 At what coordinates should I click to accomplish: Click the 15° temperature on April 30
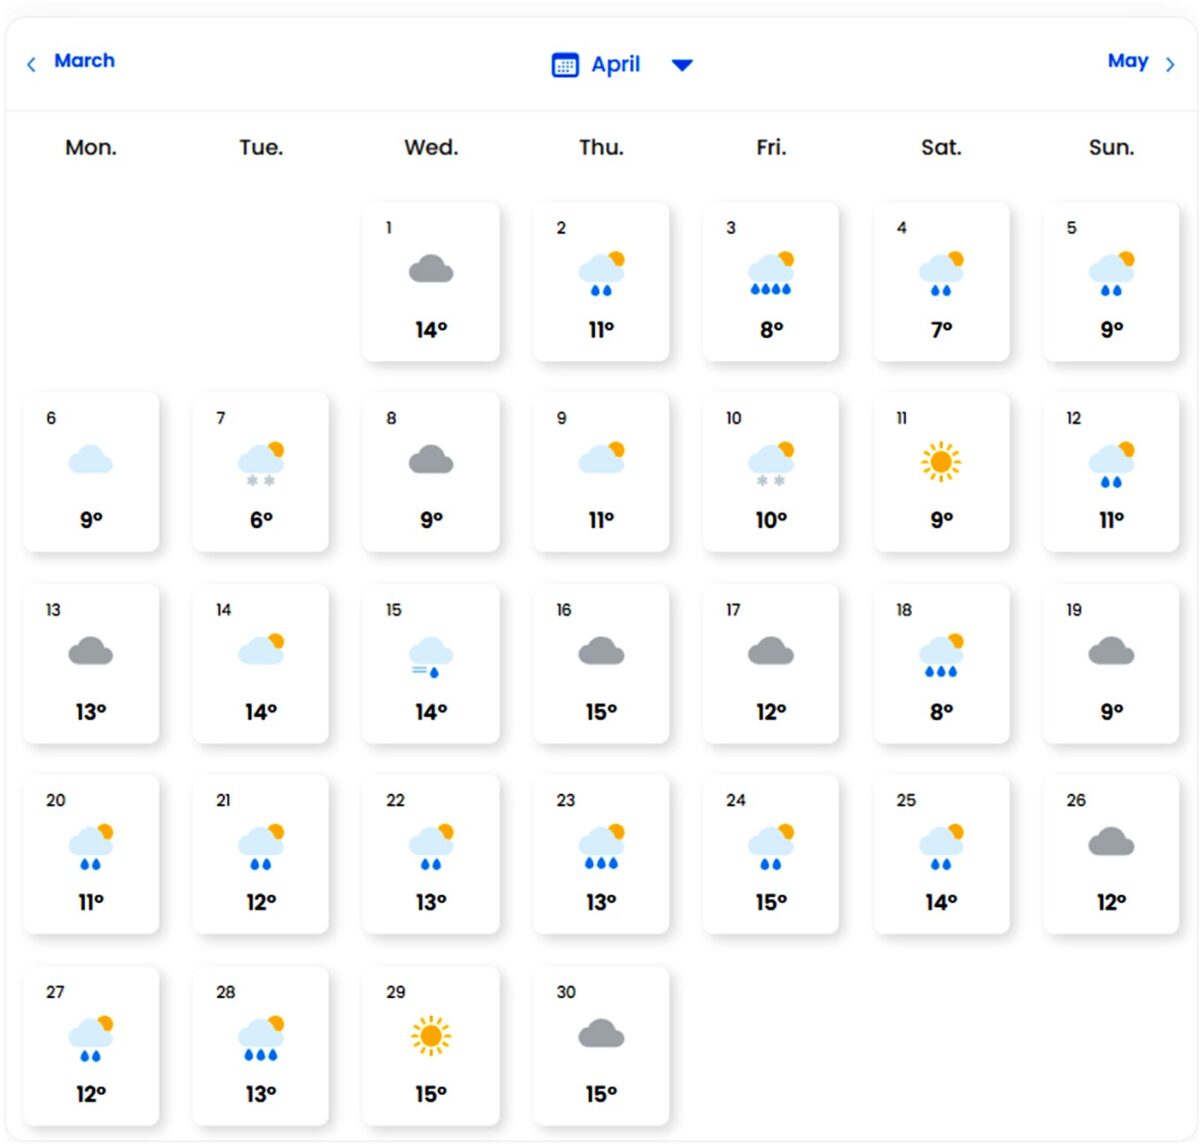(601, 1093)
